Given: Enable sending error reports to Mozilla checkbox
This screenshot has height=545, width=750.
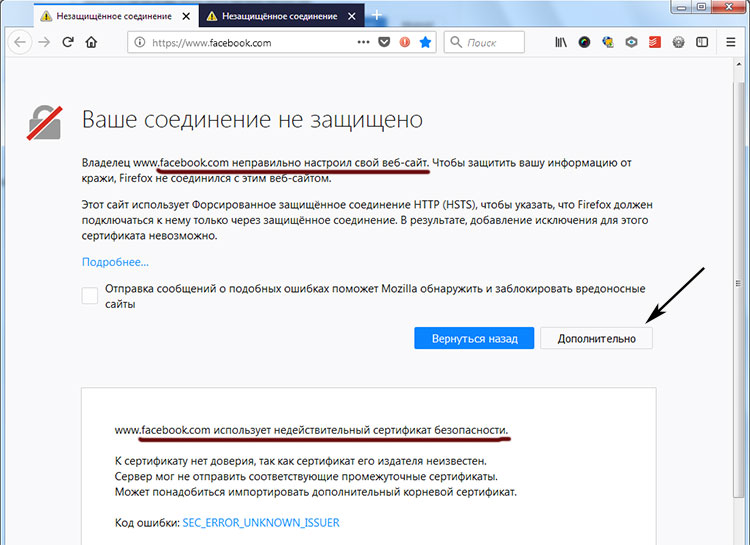Looking at the screenshot, I should pos(89,296).
